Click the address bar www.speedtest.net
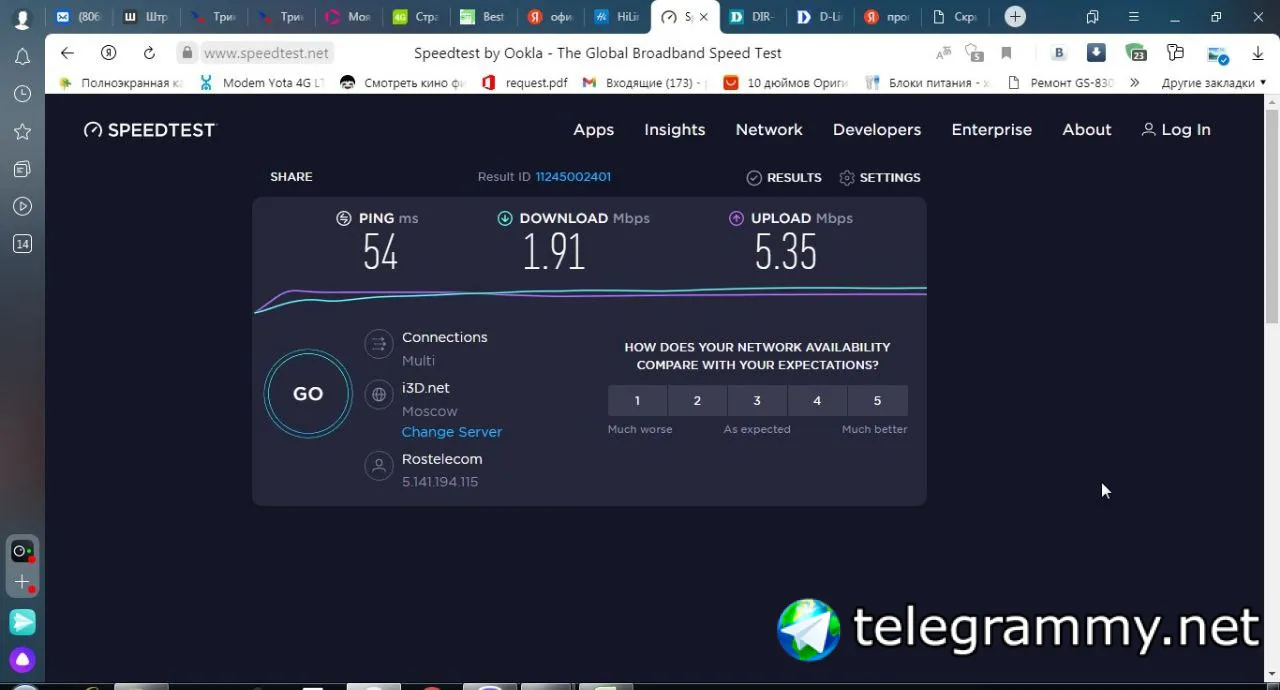1280x690 pixels. (266, 53)
